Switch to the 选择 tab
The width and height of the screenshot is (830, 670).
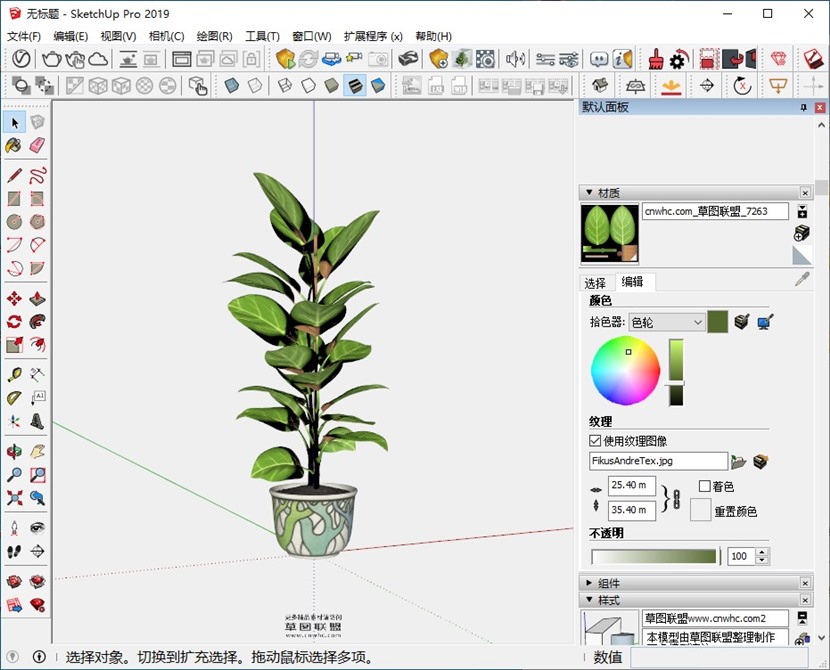point(595,283)
